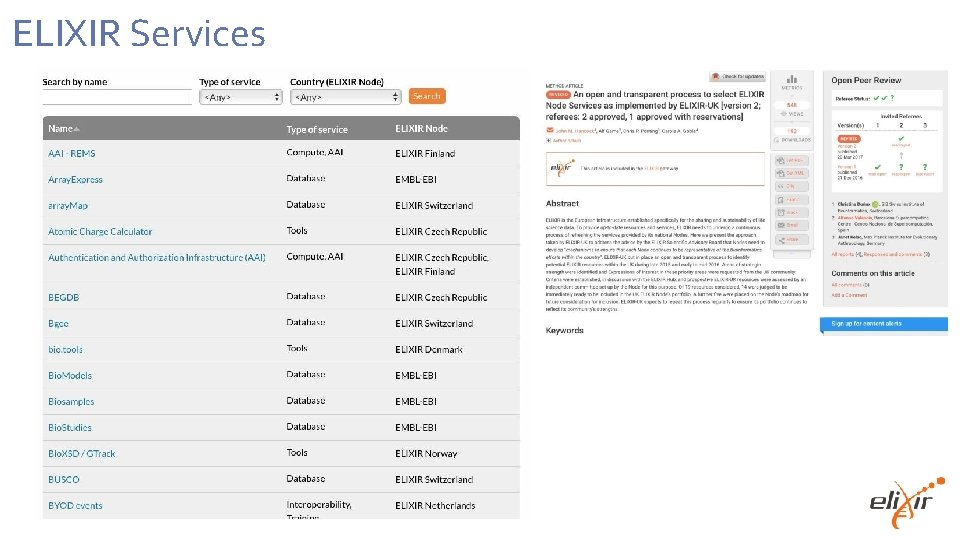Sort by Type of service column header

[317, 130]
